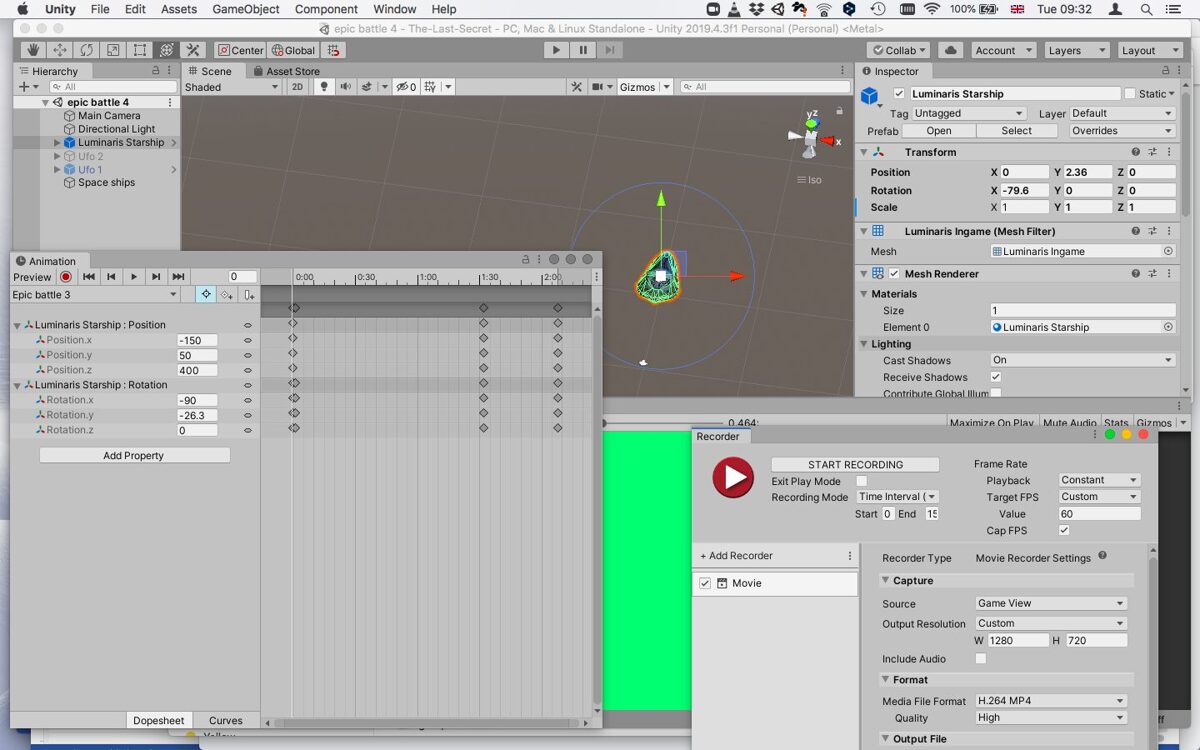Open the Assets menu

pyautogui.click(x=179, y=9)
